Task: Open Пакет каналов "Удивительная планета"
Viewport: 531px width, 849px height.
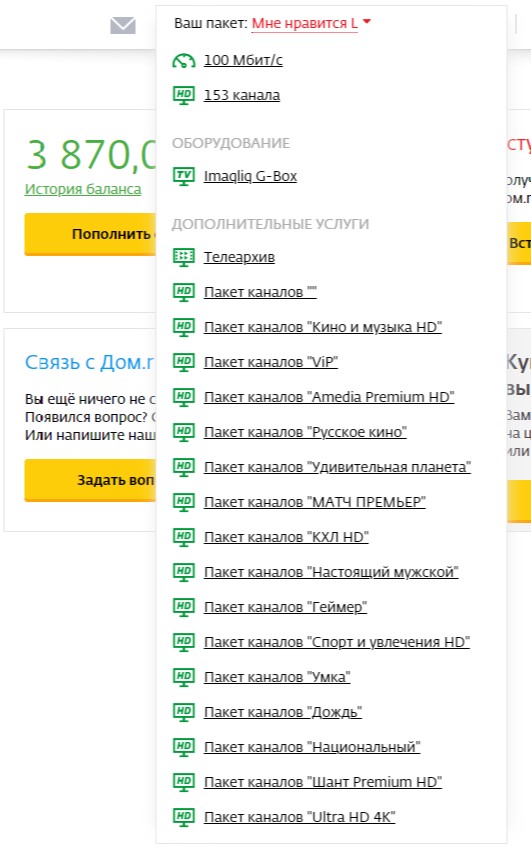Action: click(337, 467)
